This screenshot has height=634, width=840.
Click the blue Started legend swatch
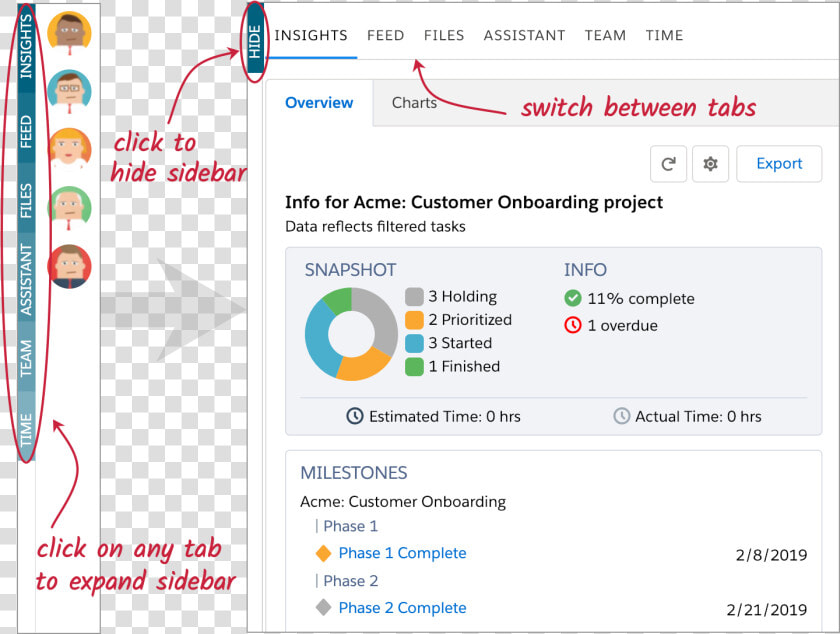click(x=414, y=344)
